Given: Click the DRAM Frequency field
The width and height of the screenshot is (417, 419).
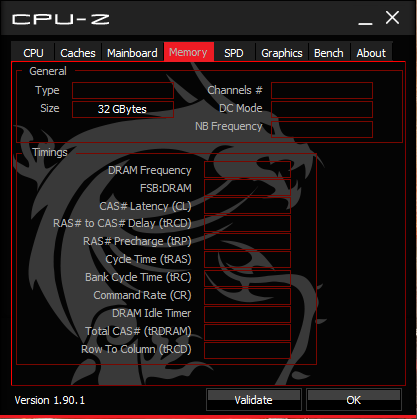Looking at the screenshot, I should click(247, 170).
